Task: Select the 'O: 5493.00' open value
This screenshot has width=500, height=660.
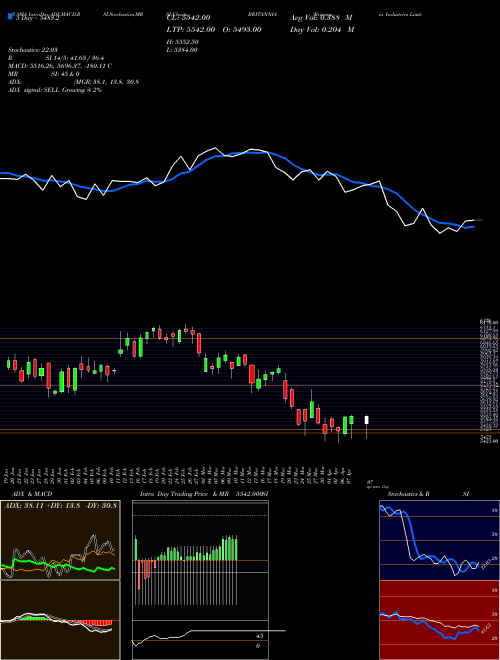Action: [241, 29]
